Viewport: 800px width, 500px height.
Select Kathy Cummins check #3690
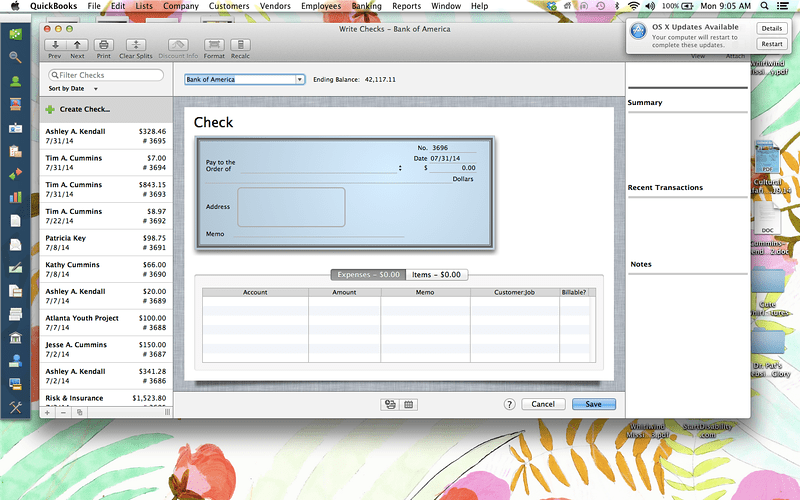106,269
